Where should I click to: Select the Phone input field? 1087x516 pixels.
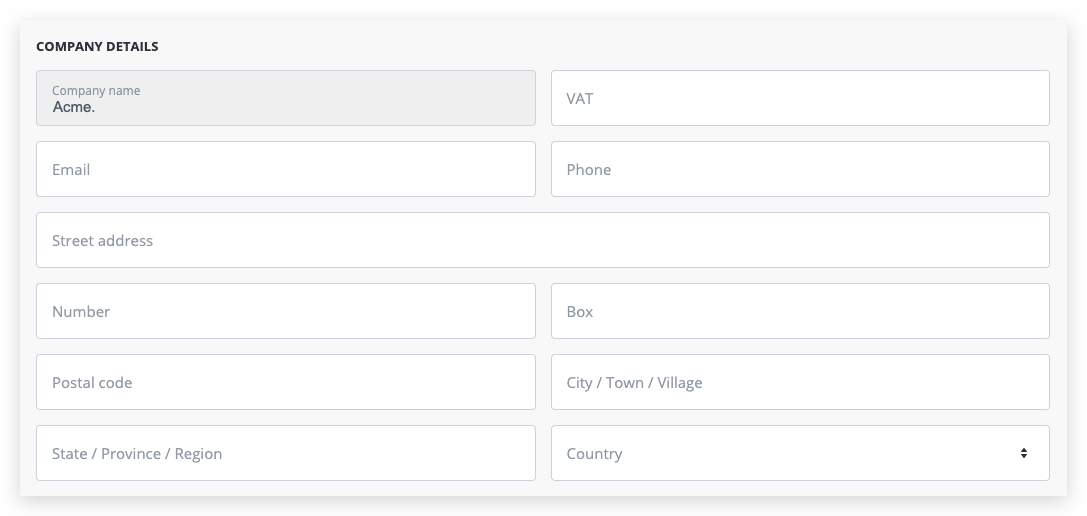[x=799, y=169]
